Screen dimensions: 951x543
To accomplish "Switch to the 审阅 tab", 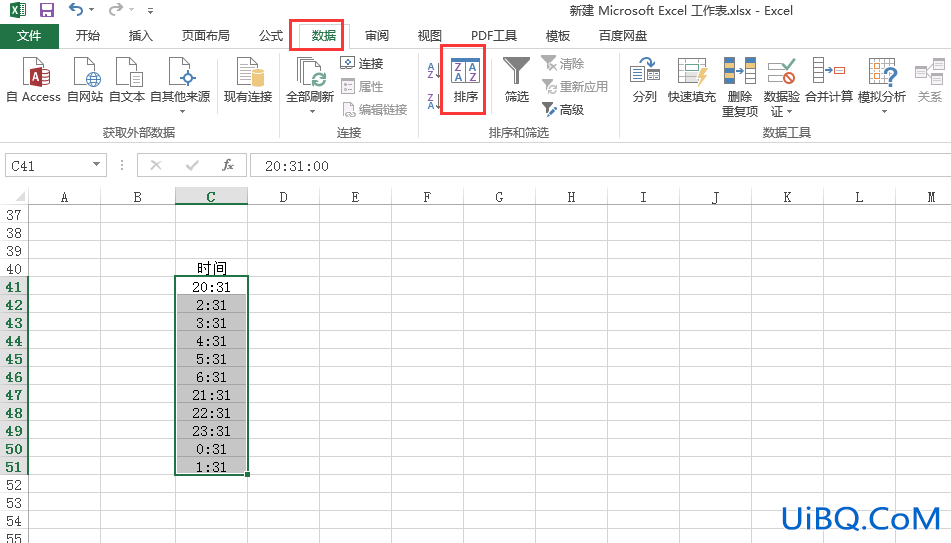I will (x=377, y=36).
